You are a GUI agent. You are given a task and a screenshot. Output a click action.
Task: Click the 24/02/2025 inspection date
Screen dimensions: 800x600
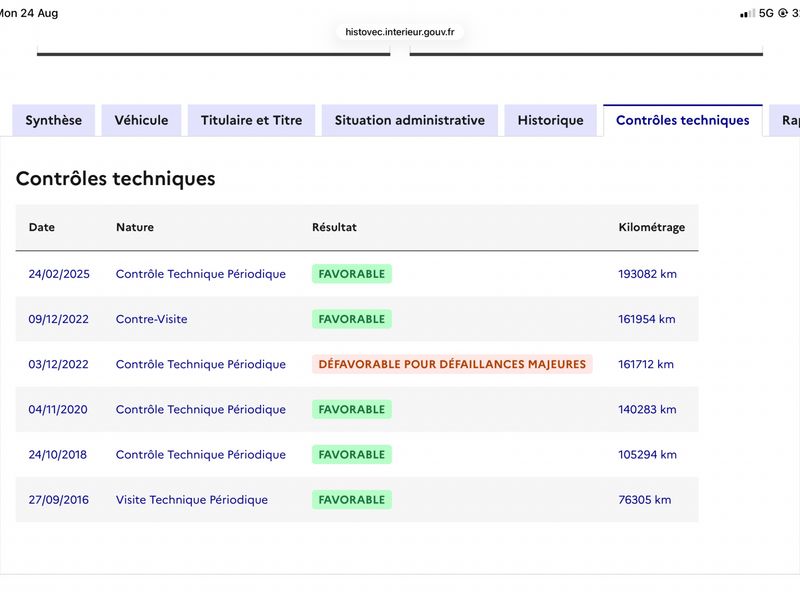pyautogui.click(x=59, y=274)
